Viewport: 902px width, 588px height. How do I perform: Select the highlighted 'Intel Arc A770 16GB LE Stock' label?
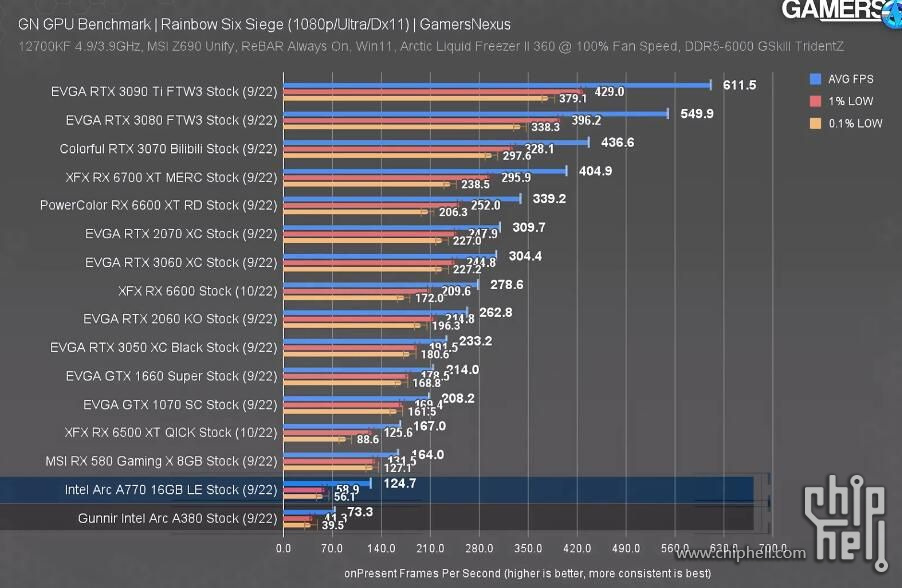(171, 490)
